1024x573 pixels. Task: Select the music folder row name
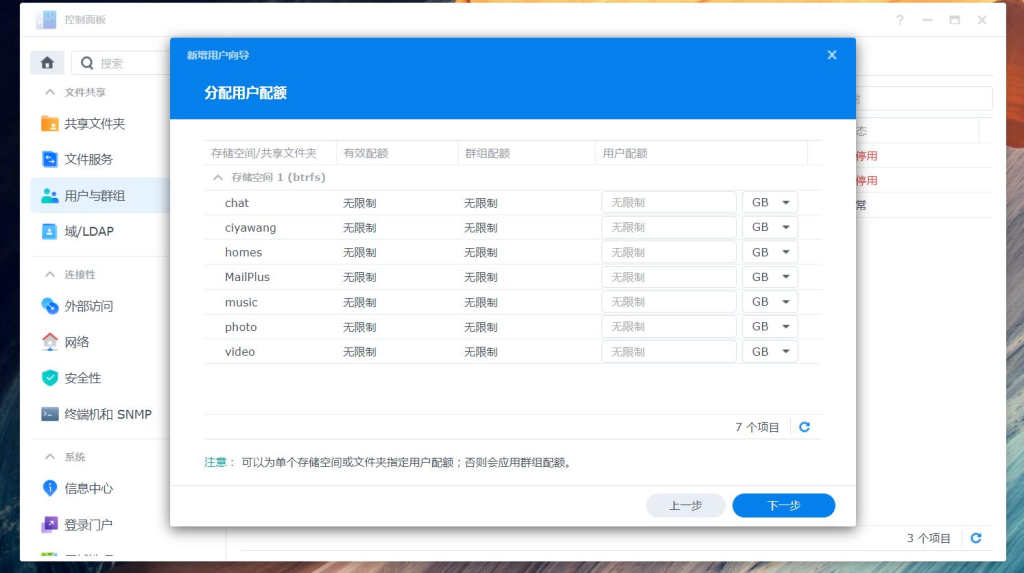(241, 303)
